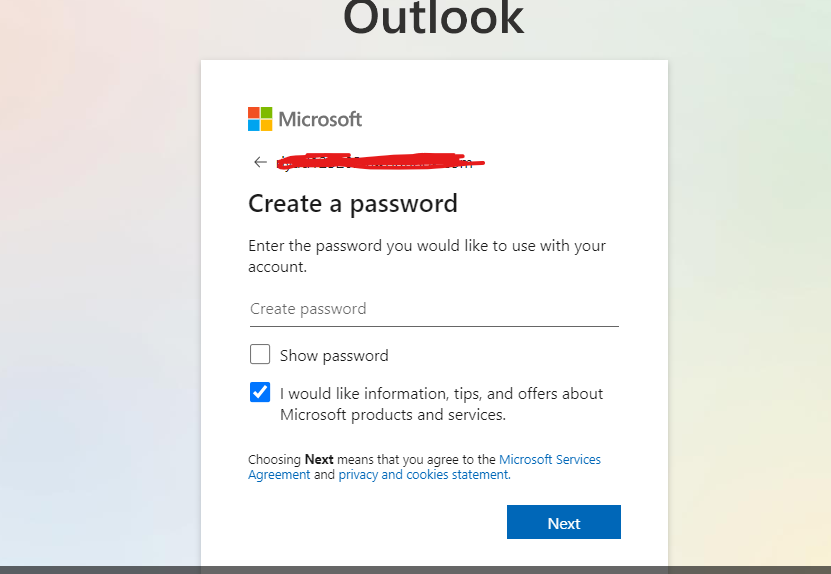831x574 pixels.
Task: Click the underline beneath the password field
Action: [433, 326]
